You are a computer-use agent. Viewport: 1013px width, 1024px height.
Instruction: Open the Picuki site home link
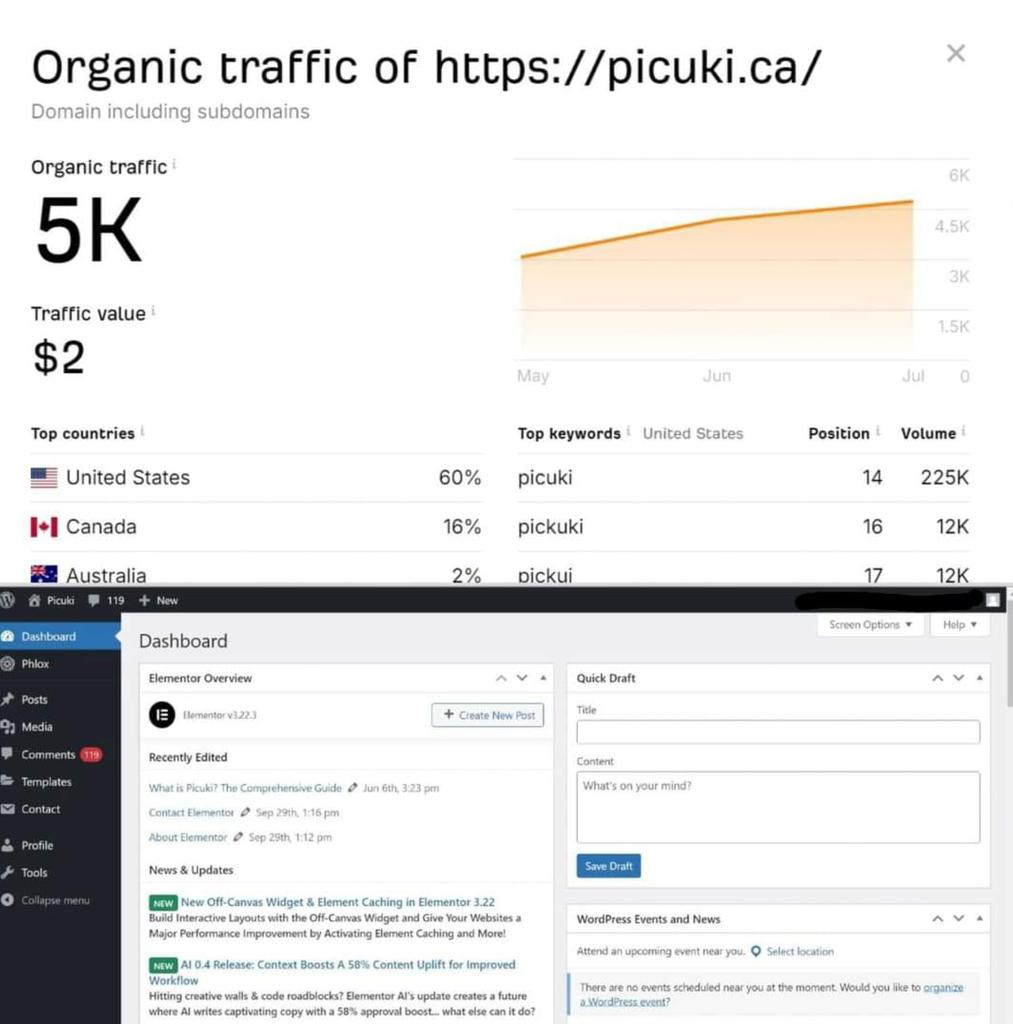(x=52, y=600)
